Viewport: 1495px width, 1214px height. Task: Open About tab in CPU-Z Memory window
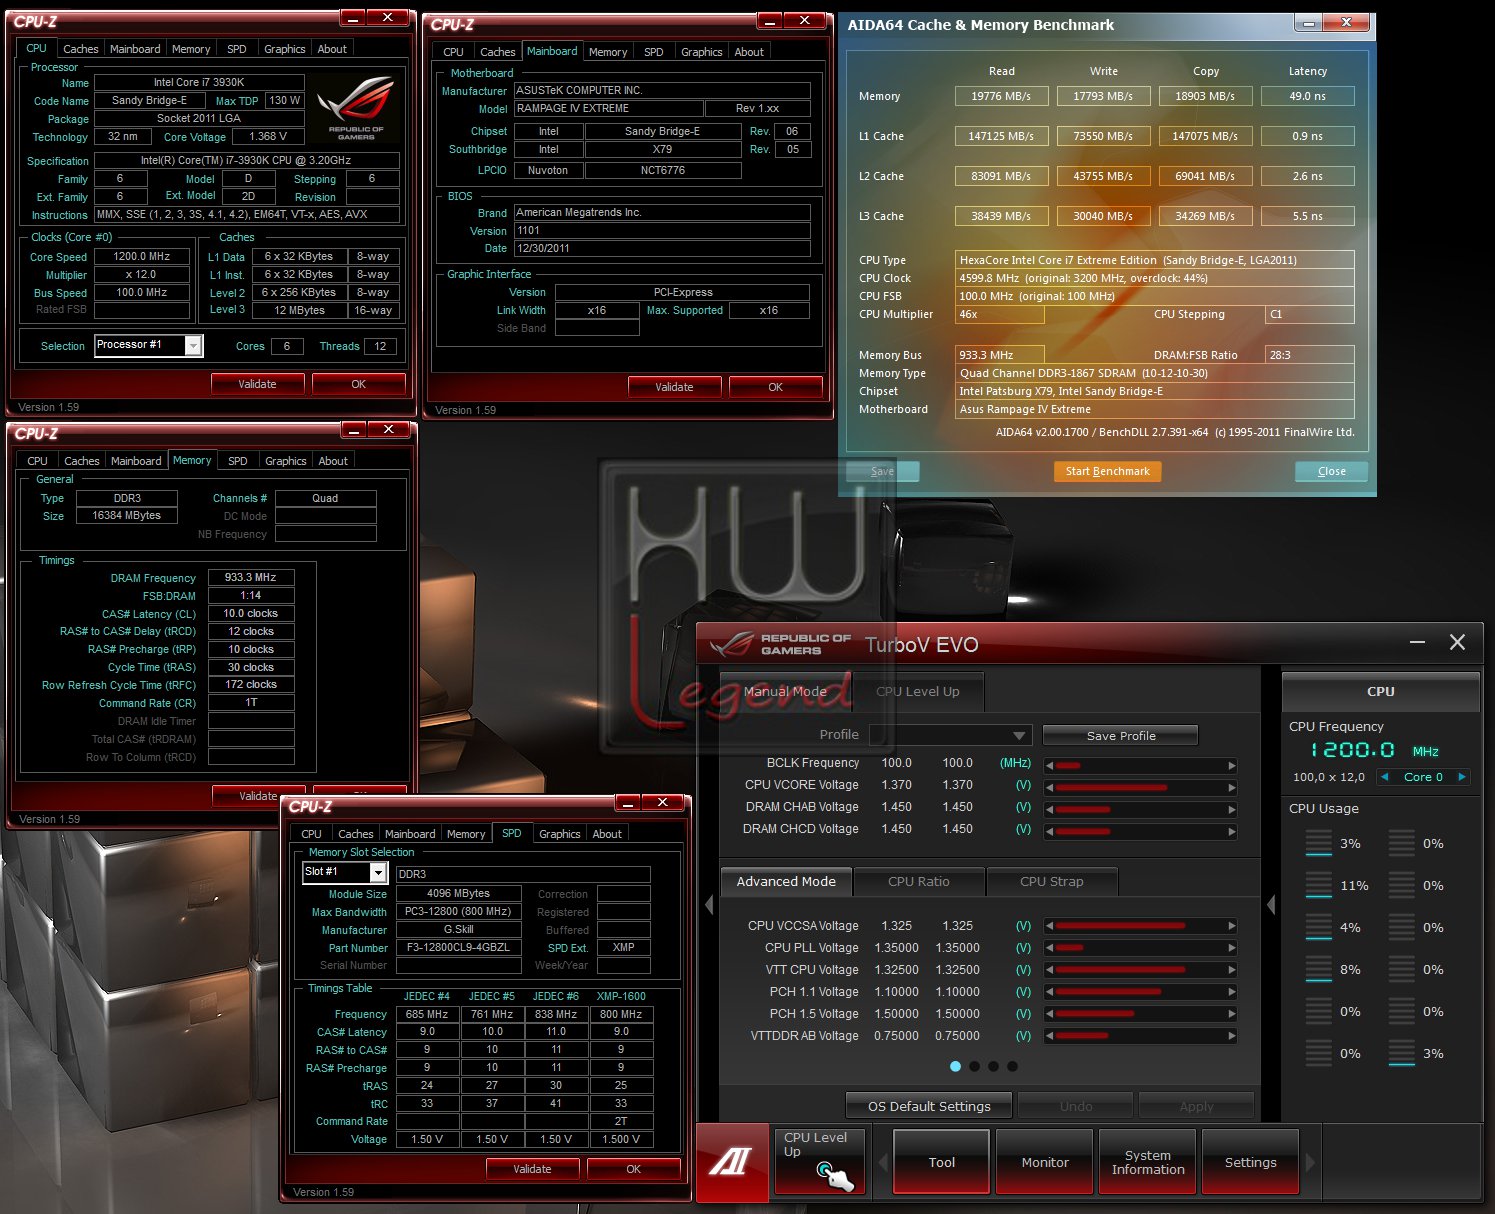tap(333, 461)
